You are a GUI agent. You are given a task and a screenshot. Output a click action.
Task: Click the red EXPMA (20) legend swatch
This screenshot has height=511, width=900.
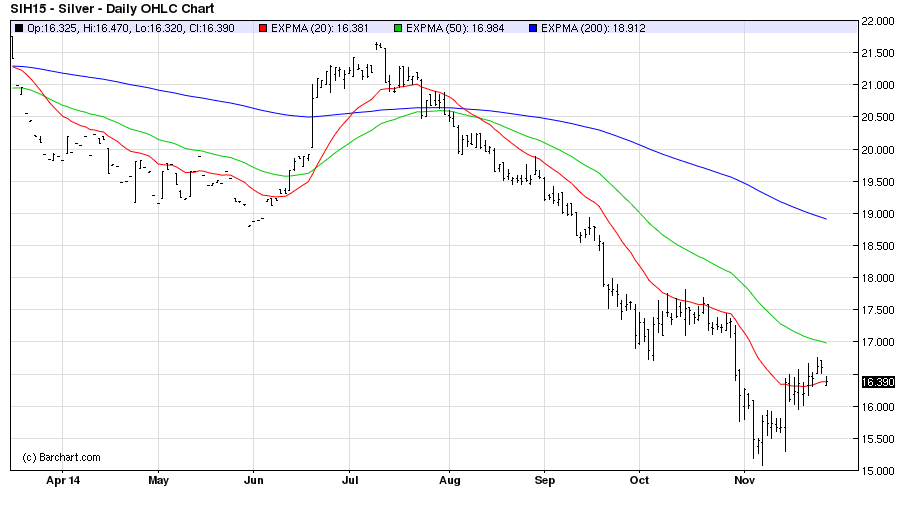261,28
